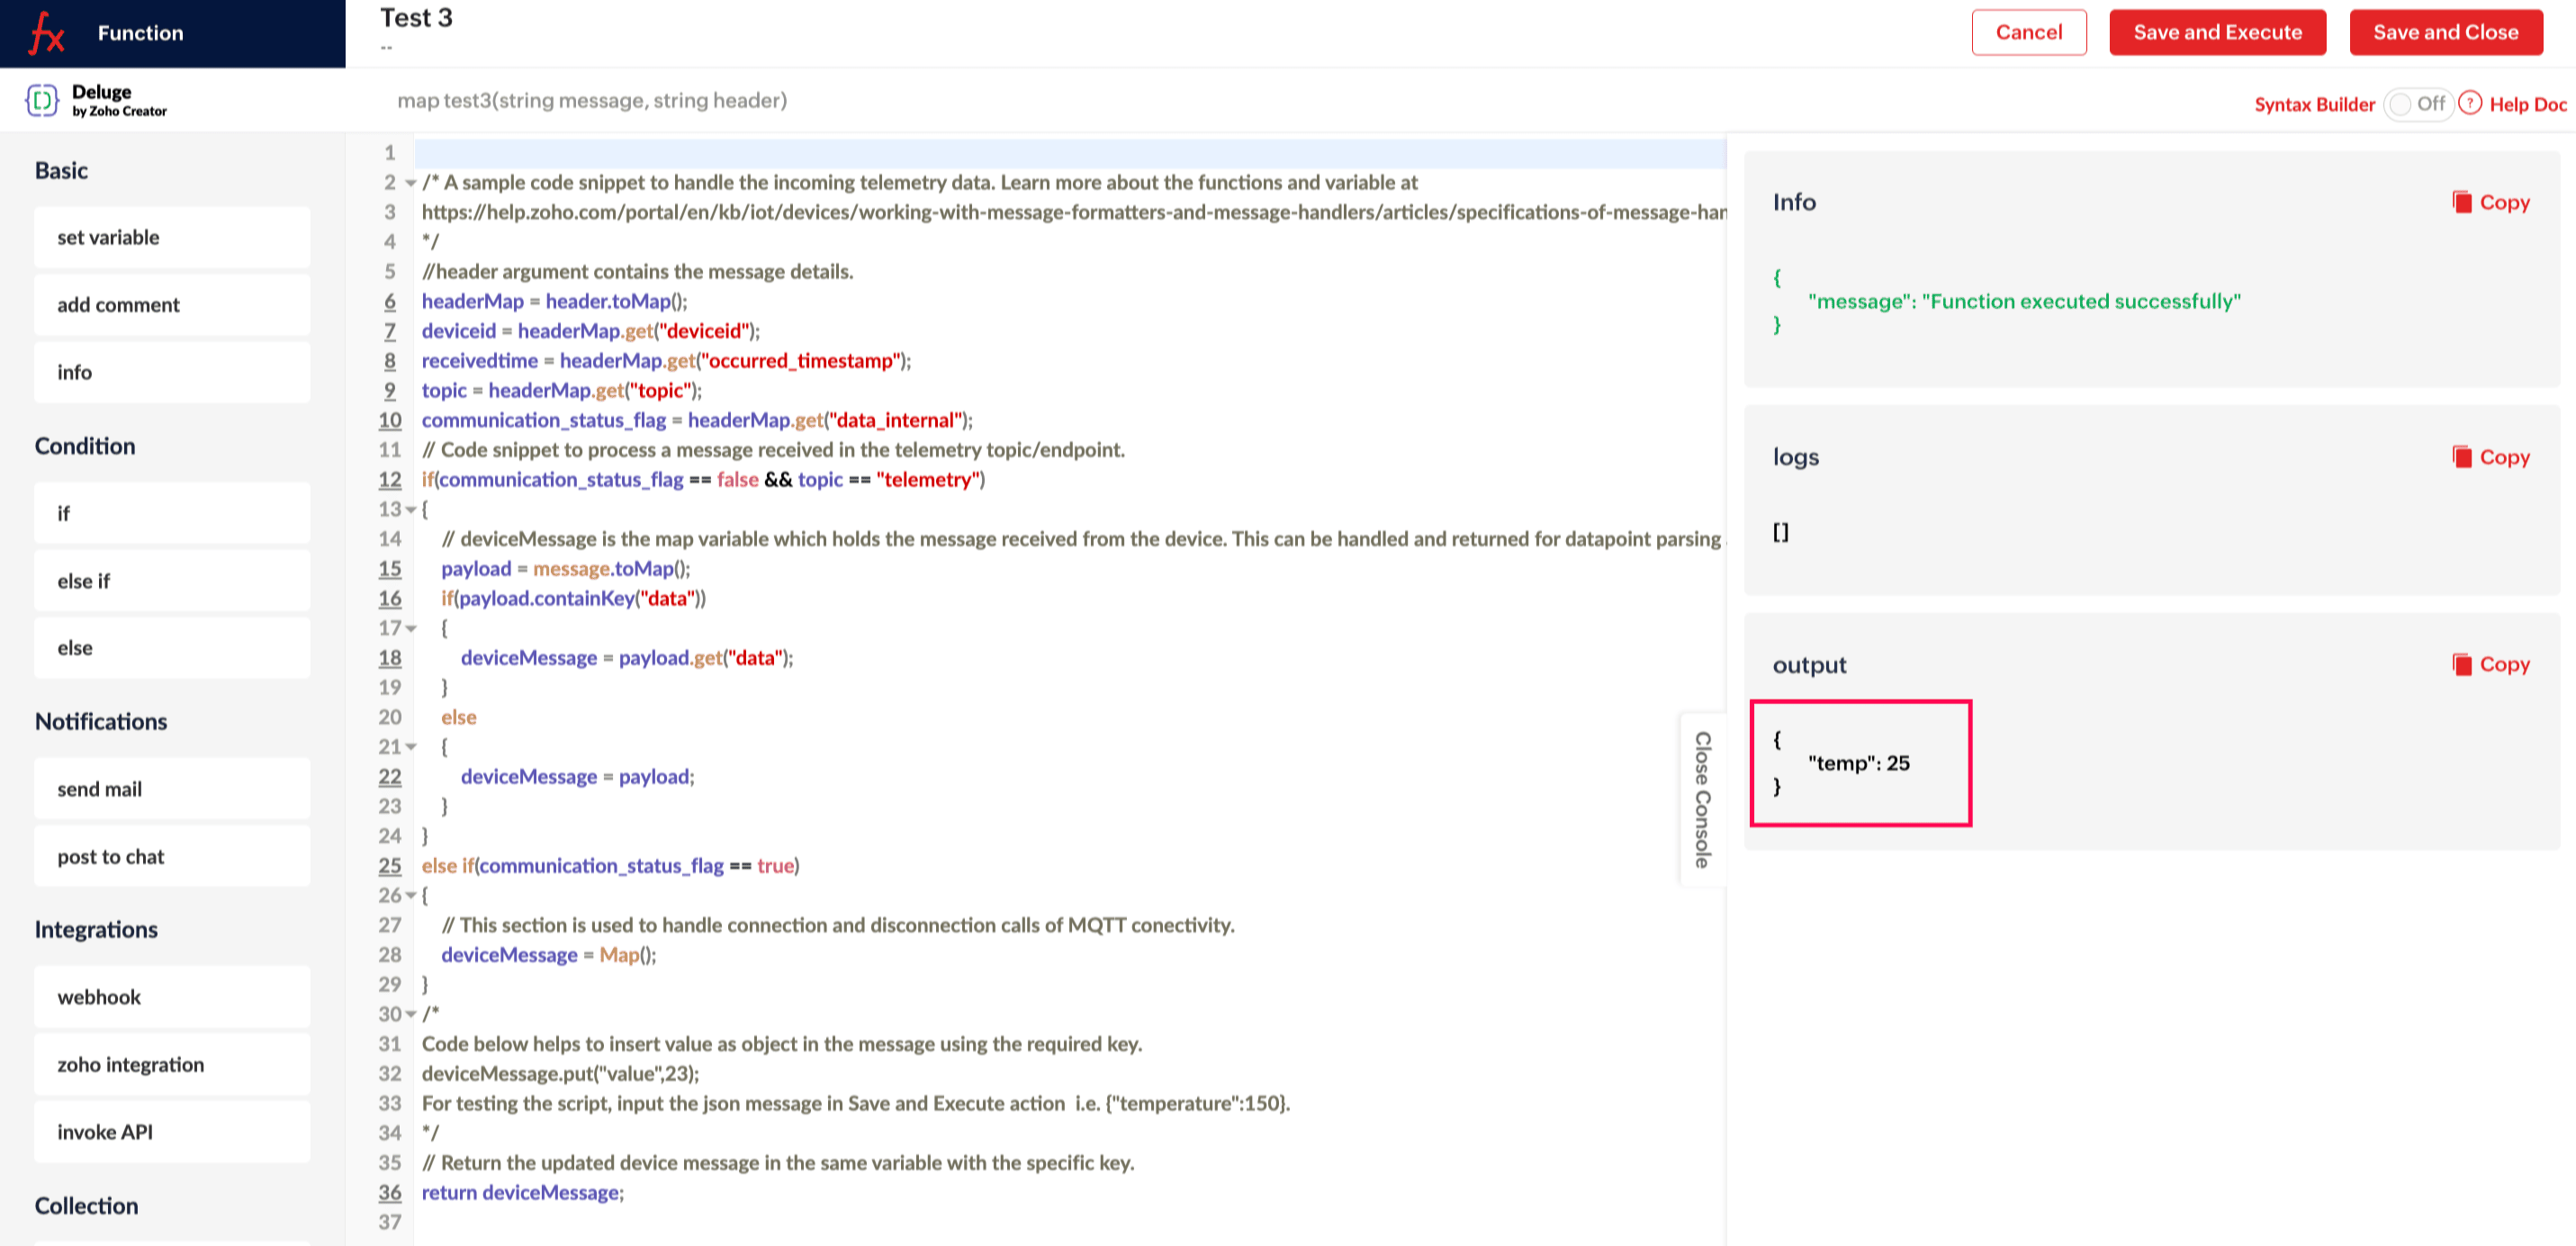The width and height of the screenshot is (2576, 1246).
Task: Collapse the block at line 26
Action: (x=410, y=896)
